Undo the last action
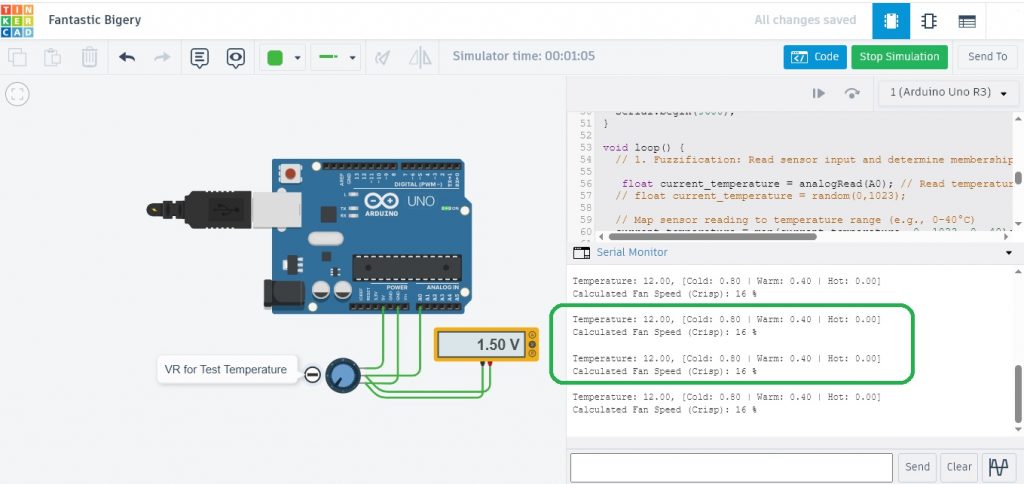This screenshot has width=1024, height=484. 127,57
